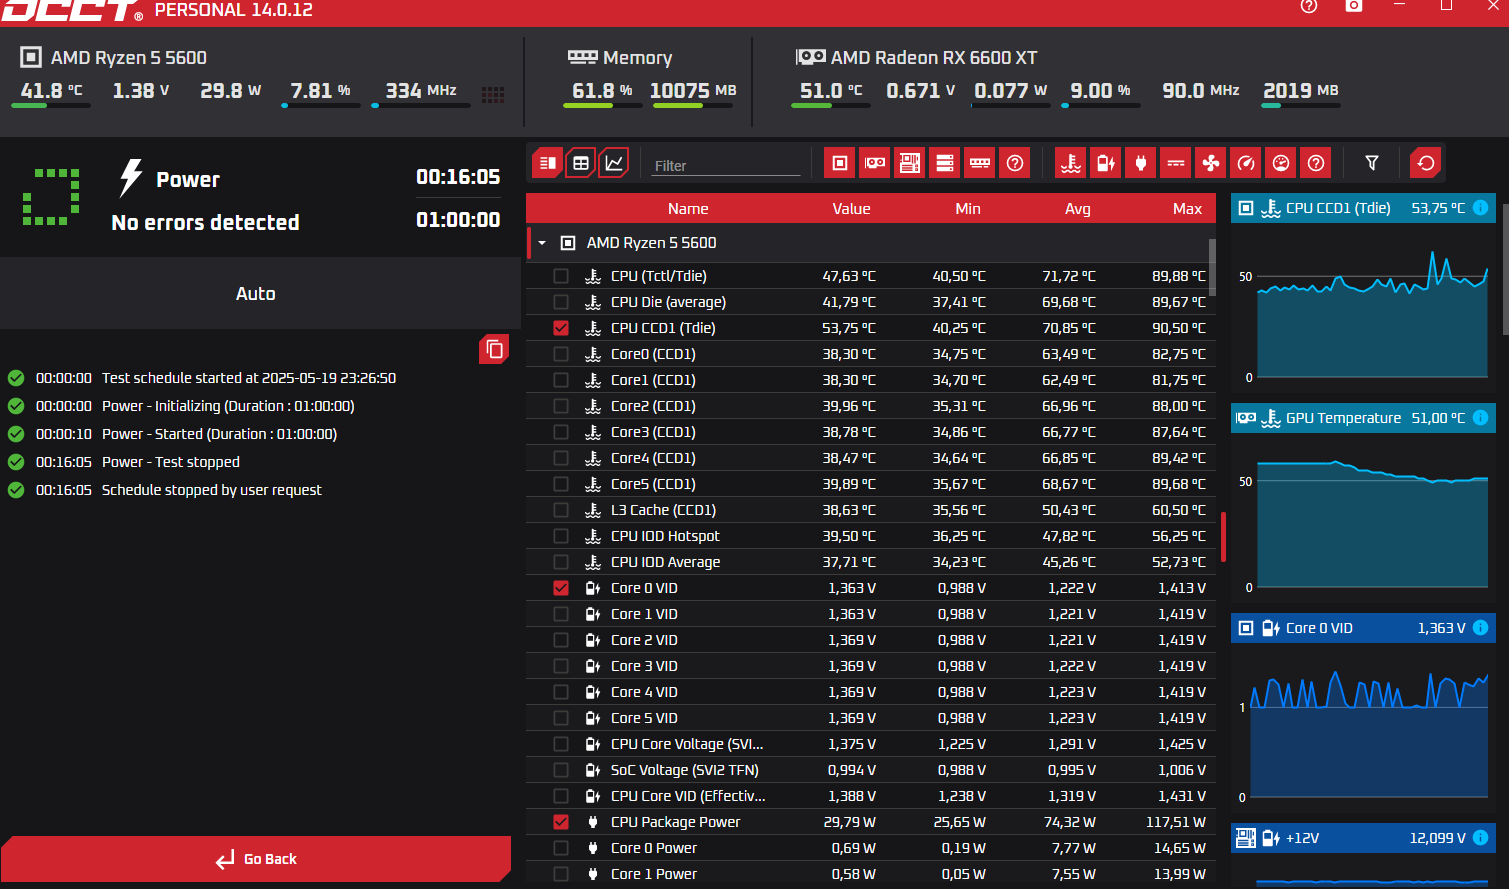Switch to combined table and graph view

pyautogui.click(x=547, y=163)
